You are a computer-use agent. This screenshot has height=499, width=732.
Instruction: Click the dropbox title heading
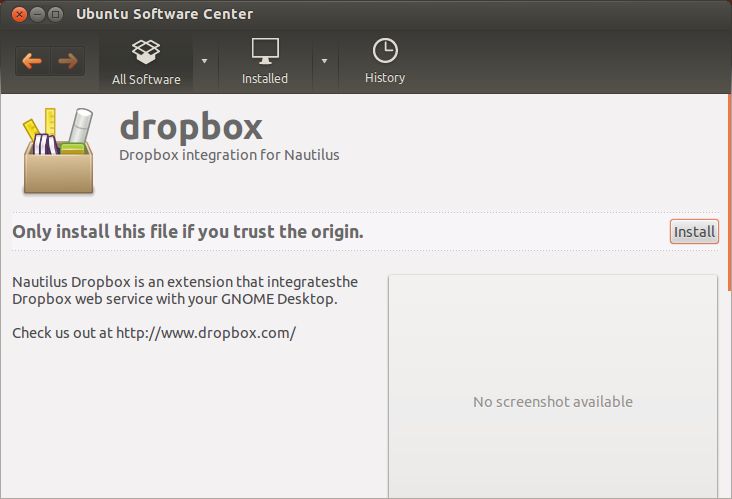[191, 127]
